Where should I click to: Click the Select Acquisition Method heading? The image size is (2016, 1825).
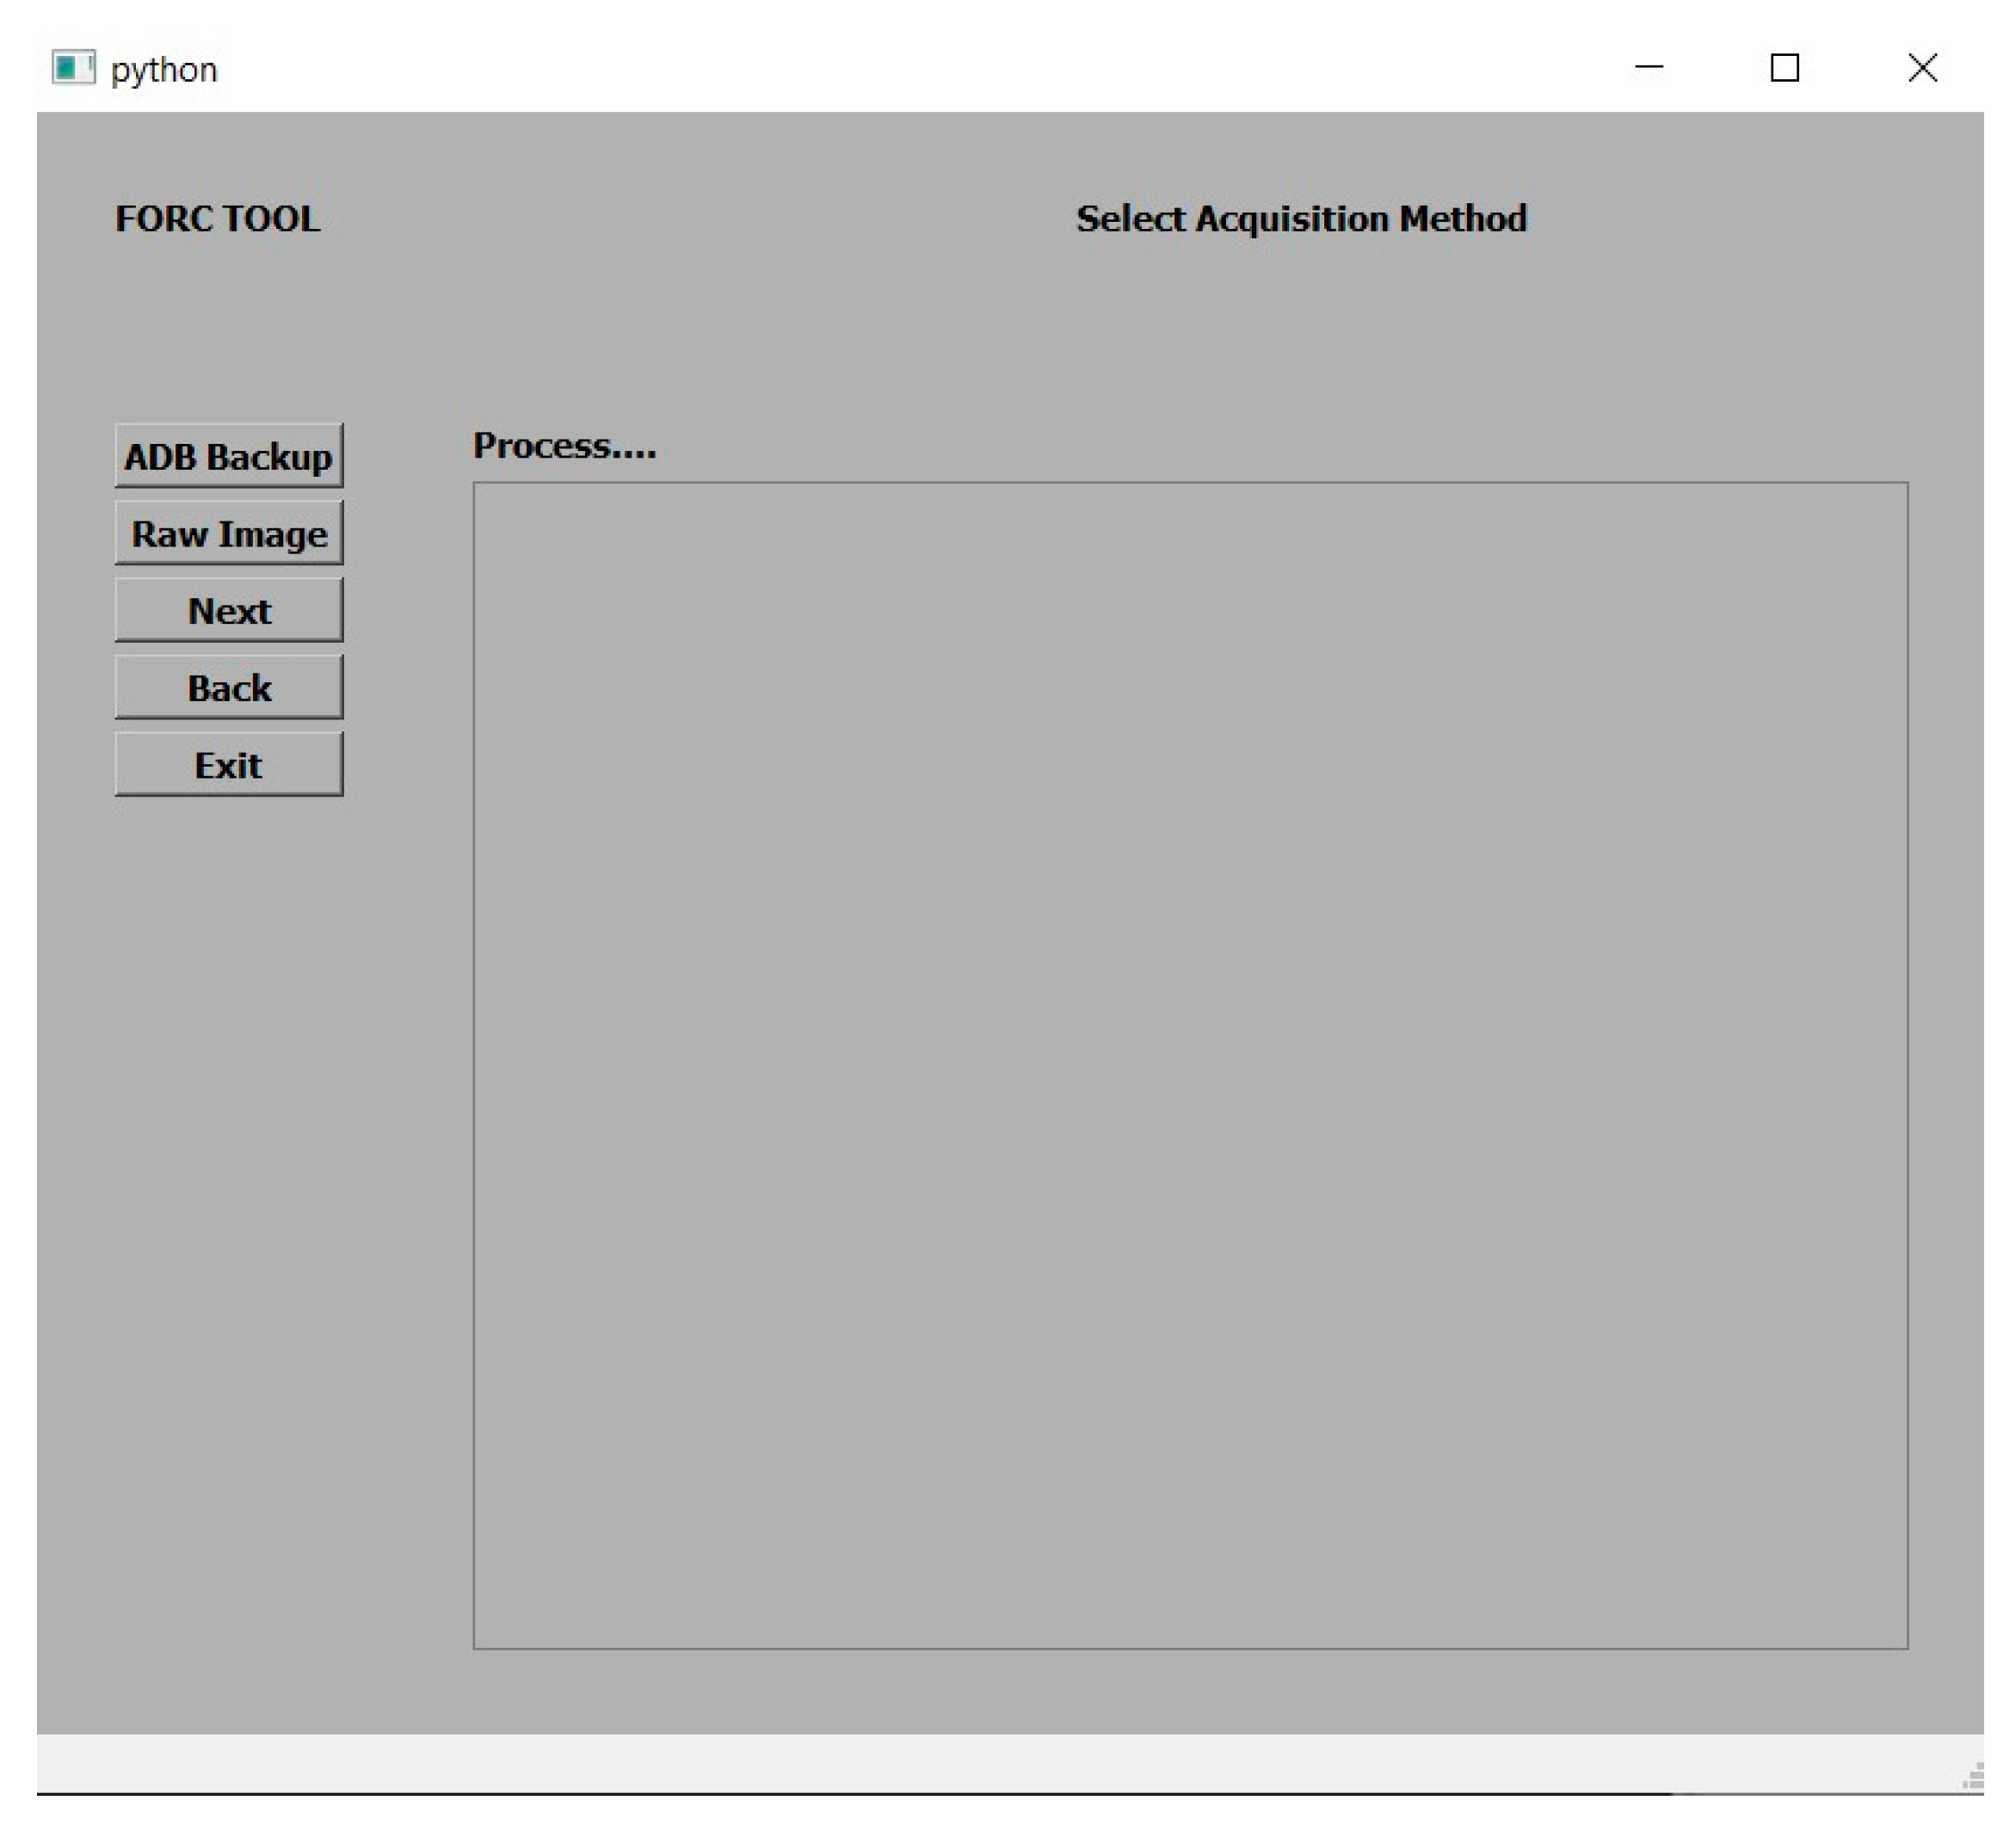click(x=1300, y=219)
